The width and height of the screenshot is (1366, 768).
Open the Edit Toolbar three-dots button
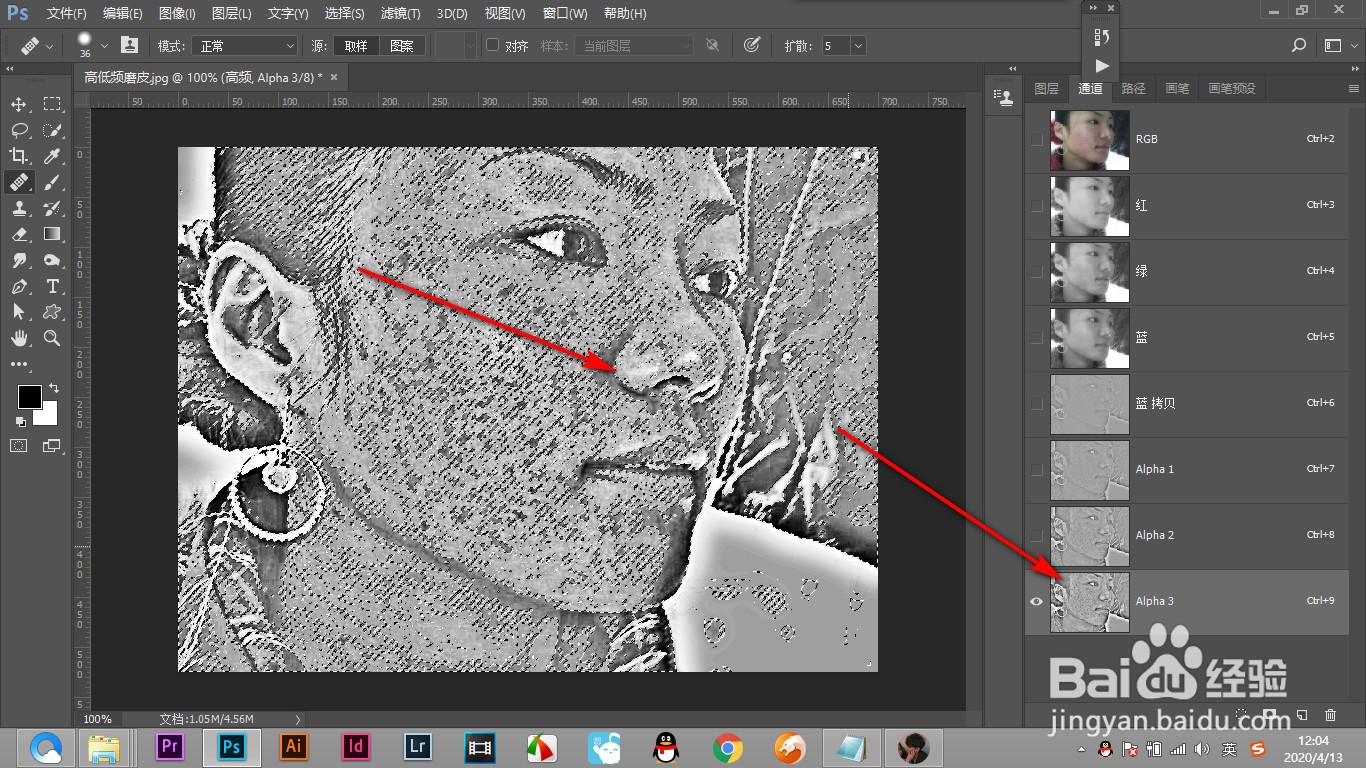[19, 365]
